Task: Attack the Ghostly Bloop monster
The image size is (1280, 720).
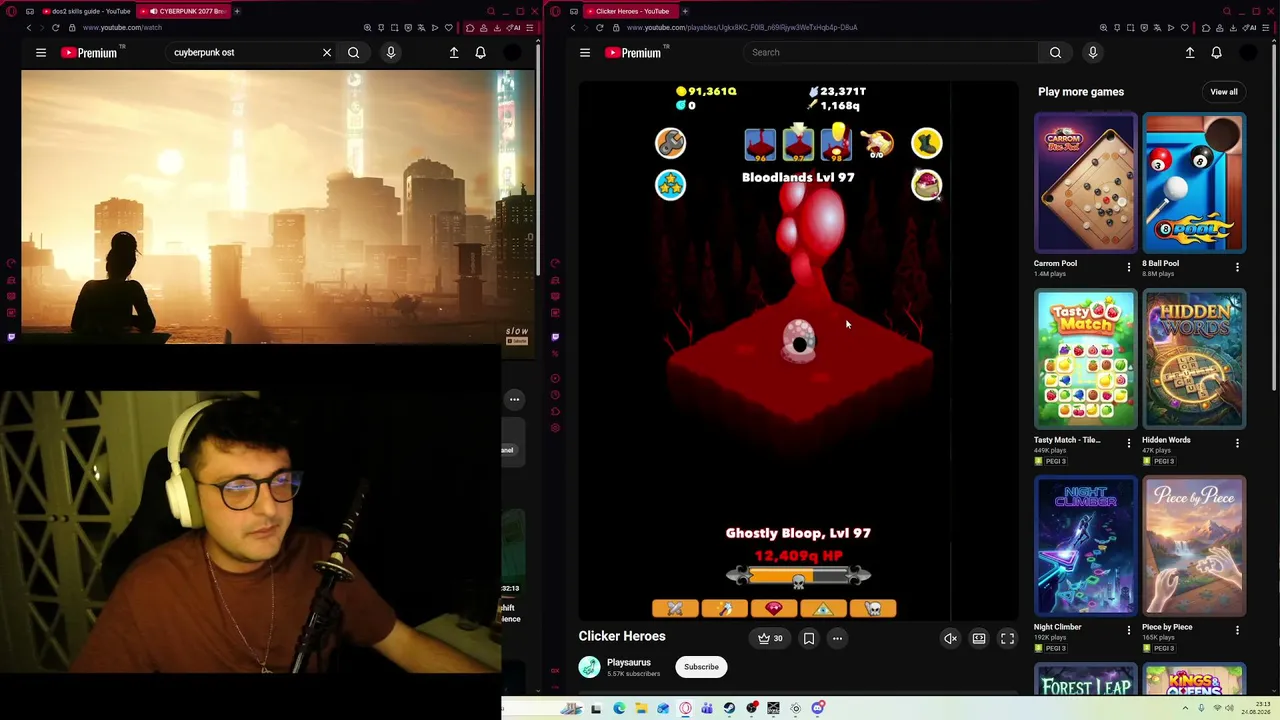Action: [799, 340]
